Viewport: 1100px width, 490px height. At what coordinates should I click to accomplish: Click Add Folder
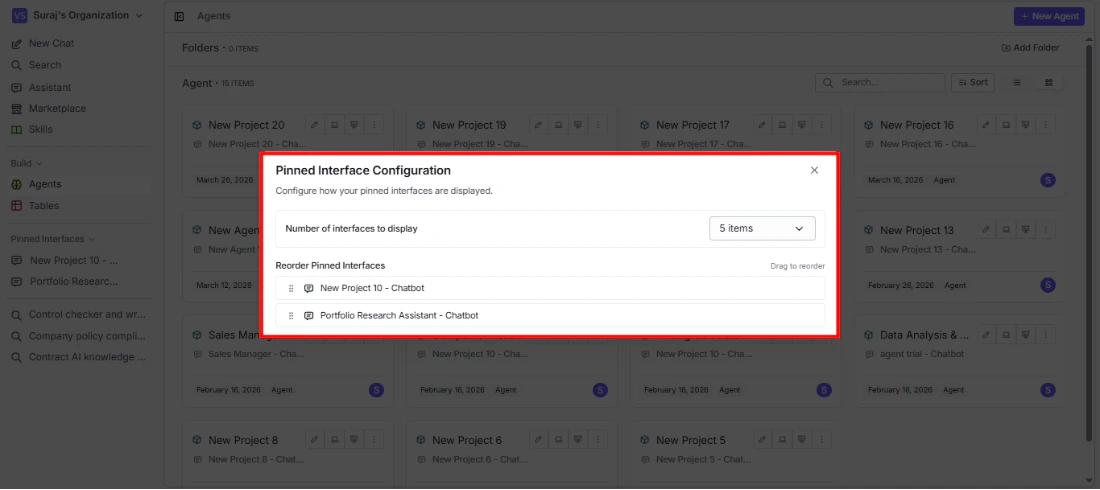pyautogui.click(x=1030, y=48)
